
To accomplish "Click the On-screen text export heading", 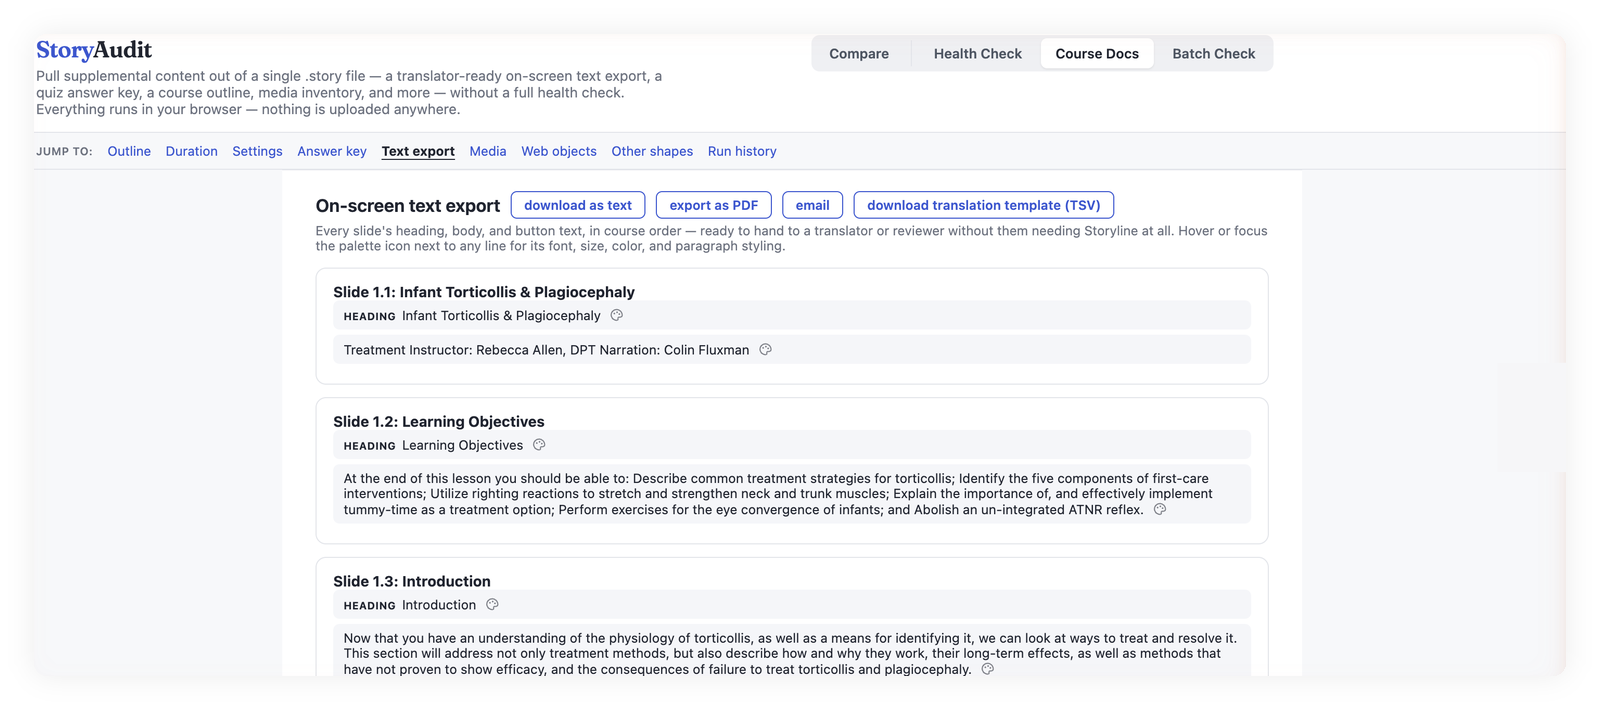I will (x=408, y=205).
